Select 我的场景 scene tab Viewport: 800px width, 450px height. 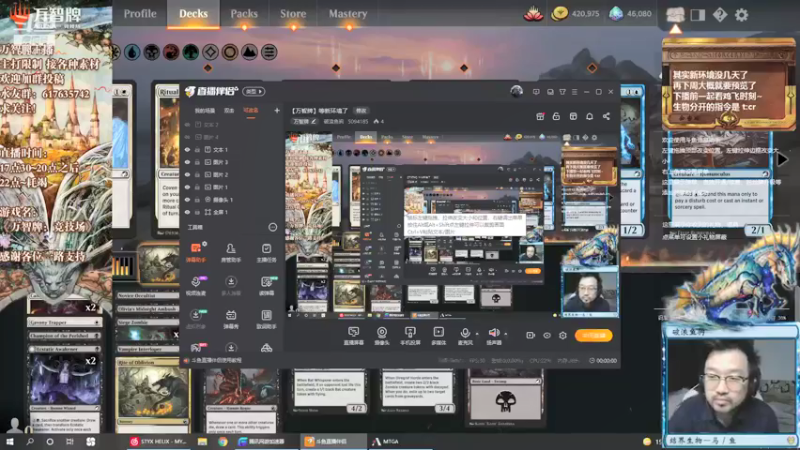click(205, 111)
